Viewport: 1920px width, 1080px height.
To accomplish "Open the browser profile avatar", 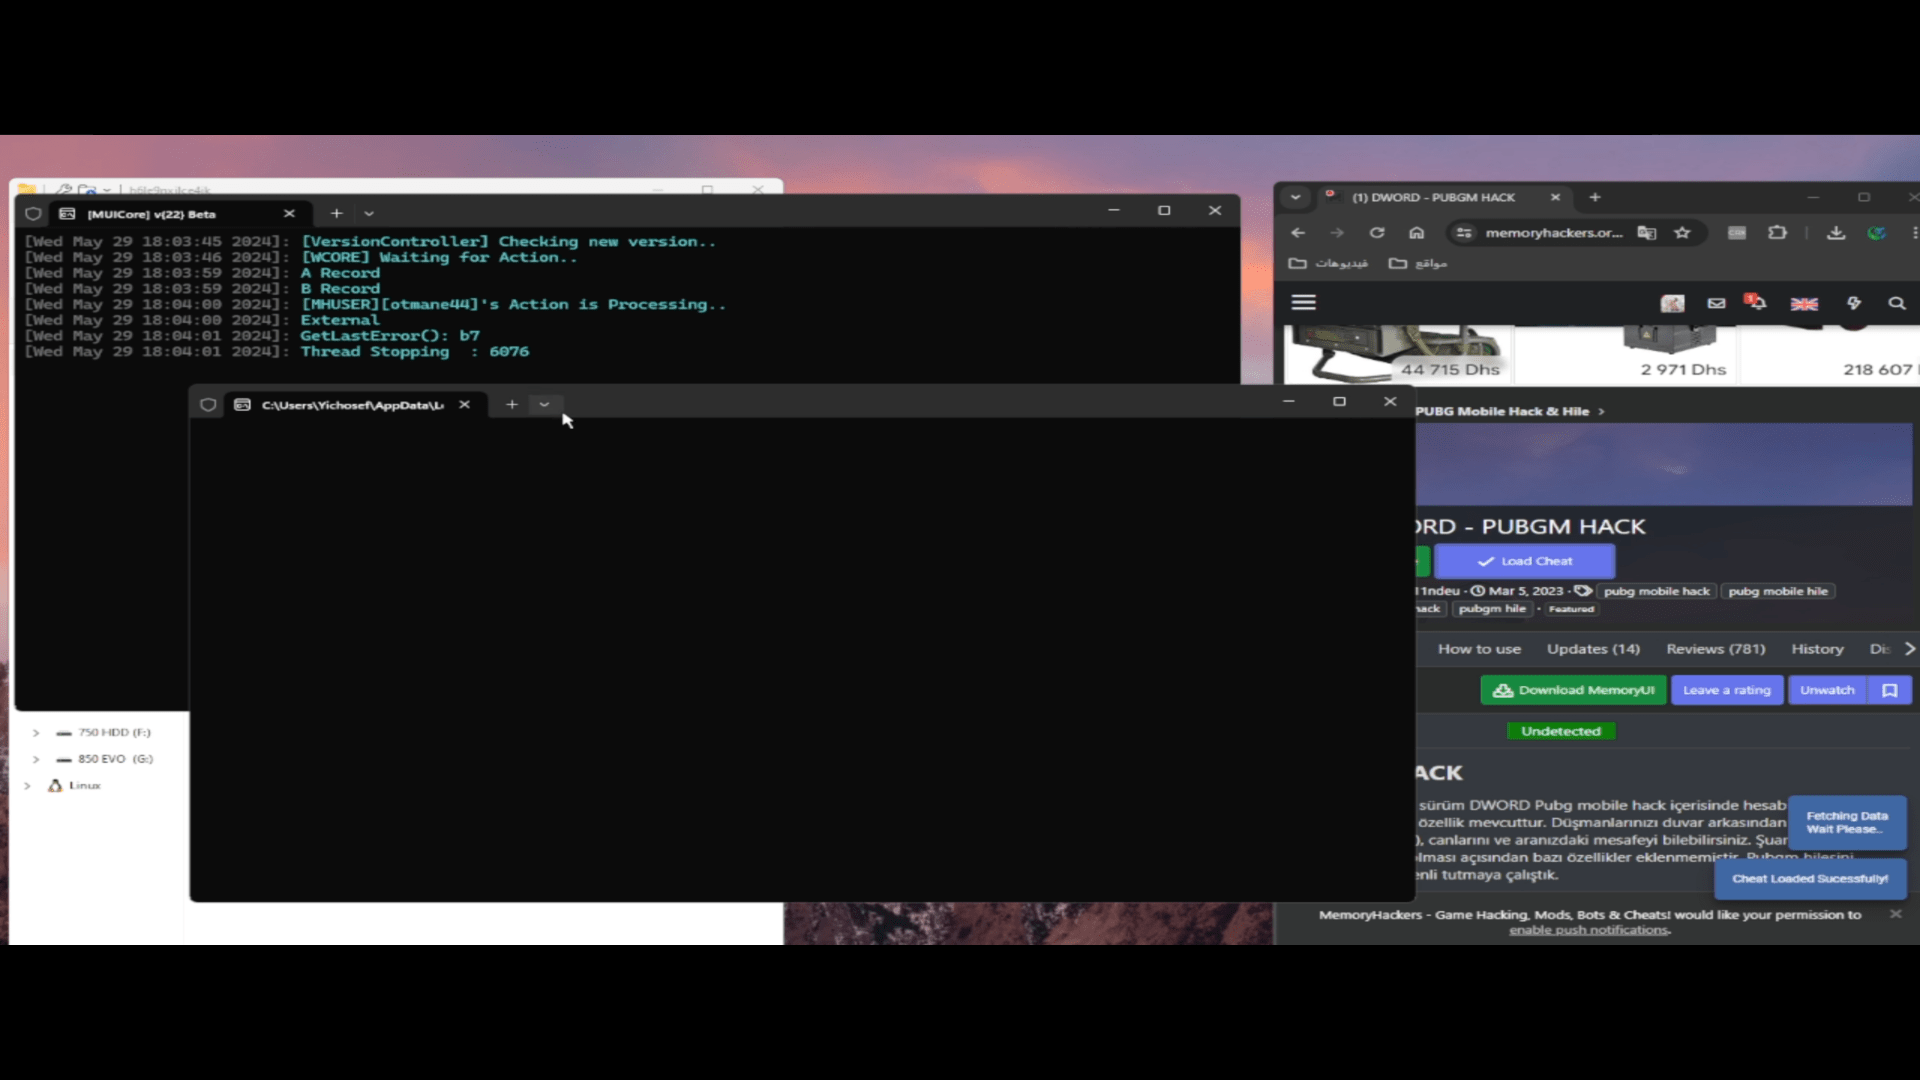I will (1877, 233).
